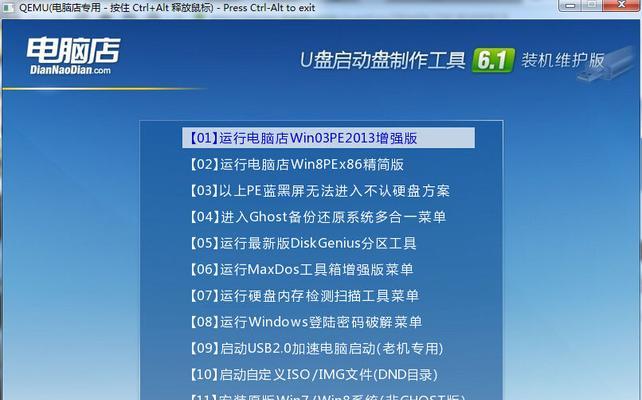Choose [03] PE blue-black screen solution entry
This screenshot has width=642, height=400.
[x=319, y=191]
